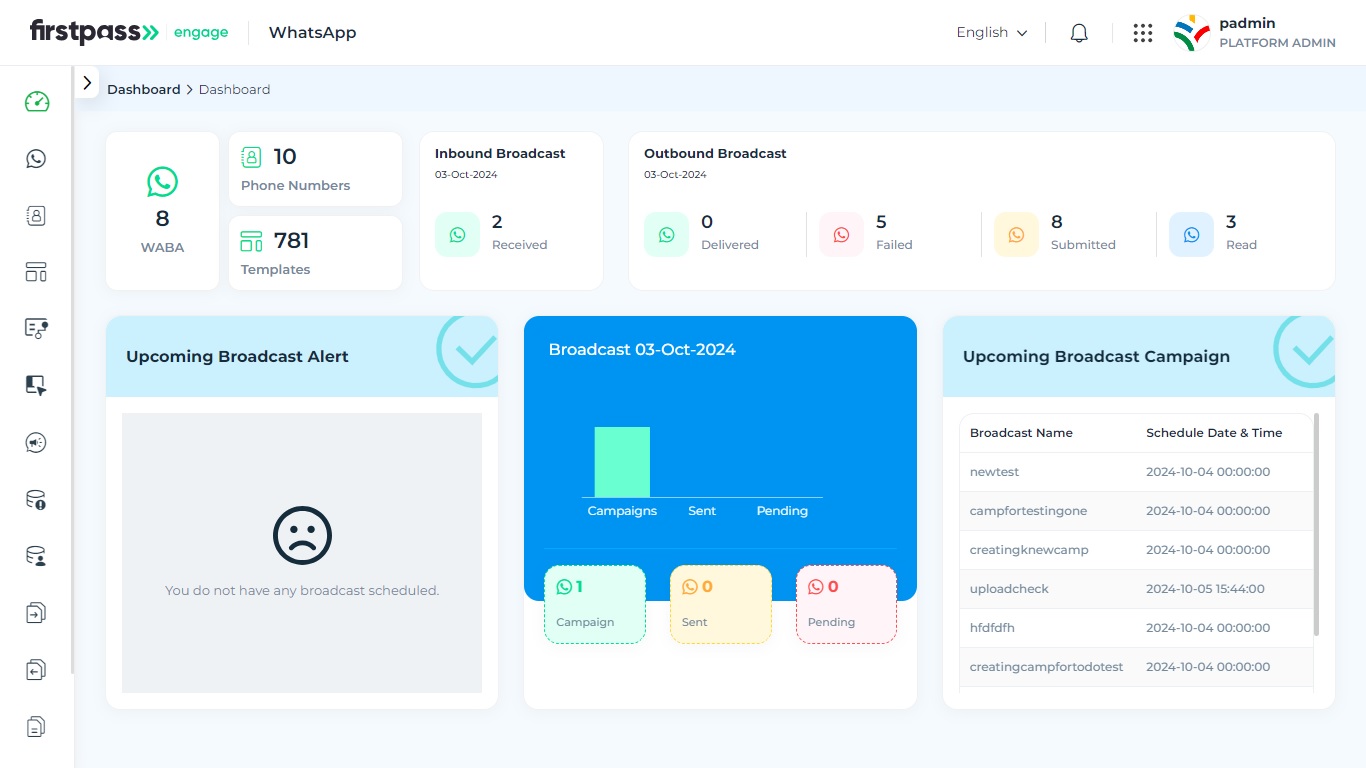The image size is (1366, 768).
Task: Select the WhatsApp chat icon in sidebar
Action: point(36,158)
